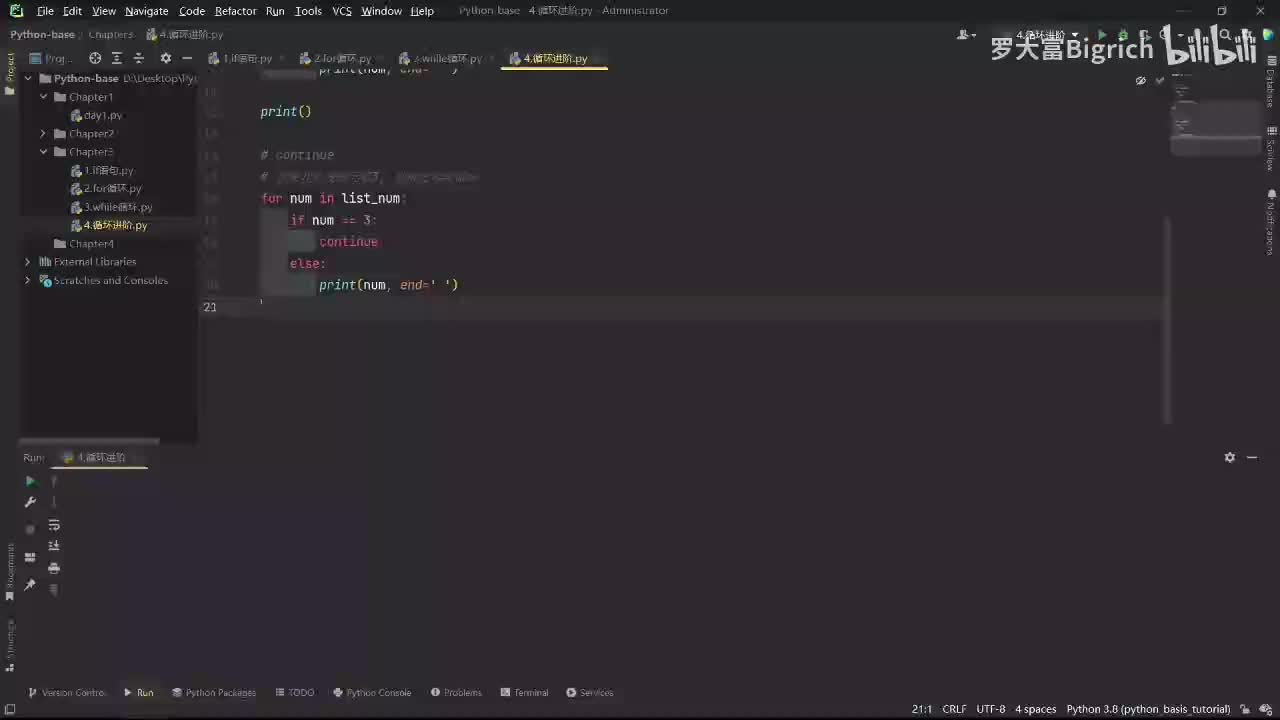Hide the Project panel with minus icon
The height and width of the screenshot is (720, 1280).
187,58
